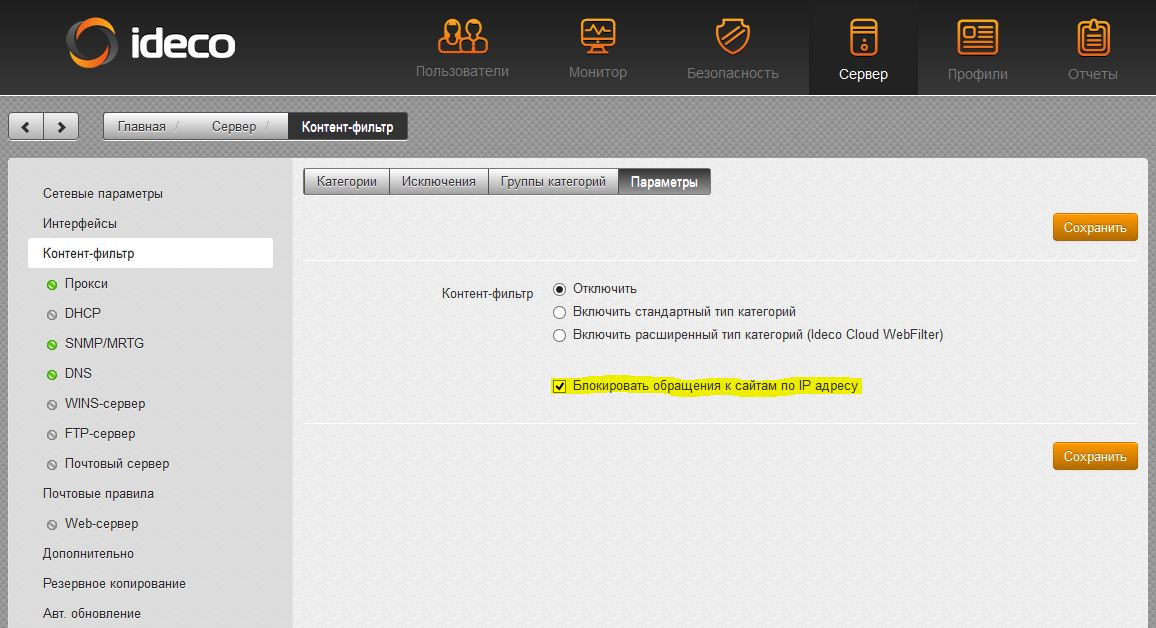Select Включить стандартный тип категорий option
This screenshot has width=1156, height=628.
click(560, 313)
